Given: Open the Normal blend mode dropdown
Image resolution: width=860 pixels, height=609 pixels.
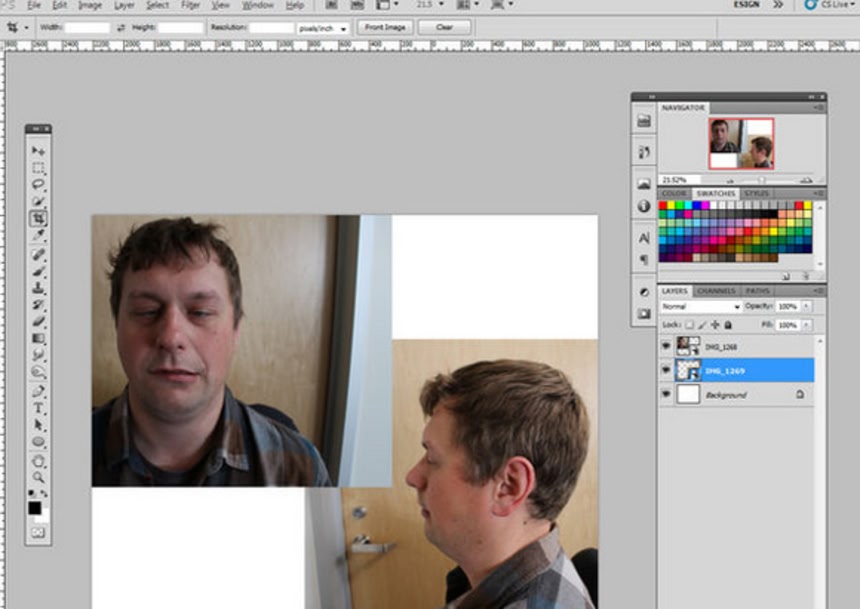Looking at the screenshot, I should tap(700, 306).
